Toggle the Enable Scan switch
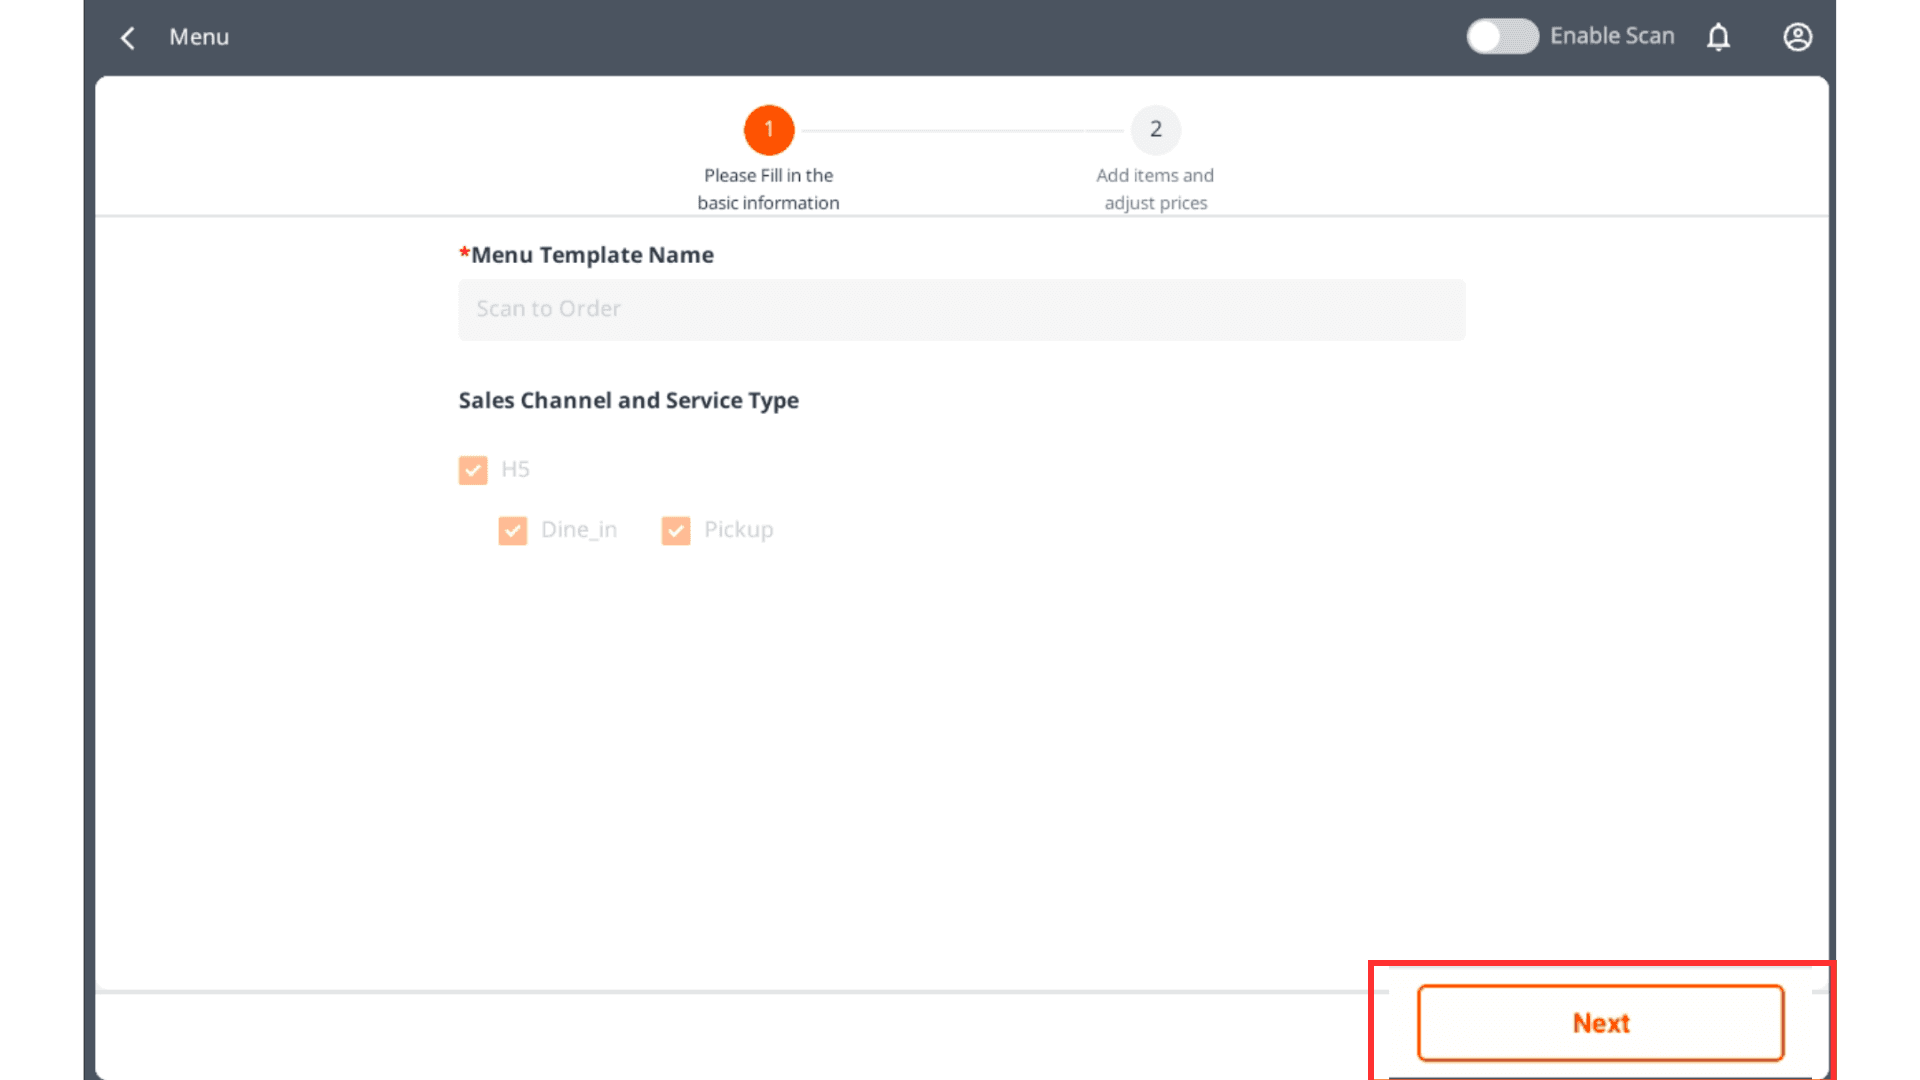This screenshot has height=1080, width=1920. click(x=1501, y=37)
